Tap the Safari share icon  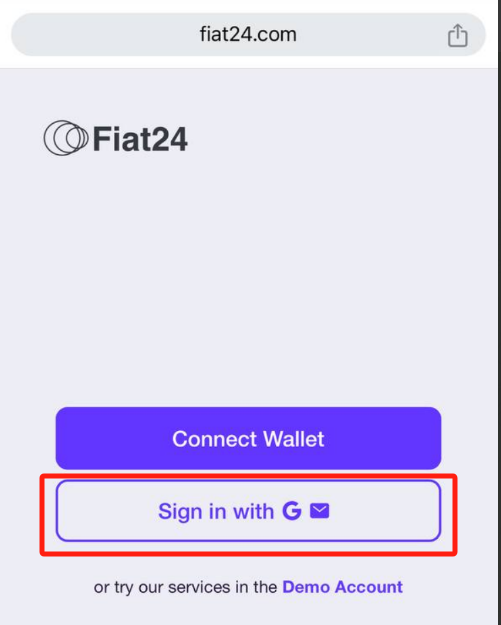[x=457, y=35]
